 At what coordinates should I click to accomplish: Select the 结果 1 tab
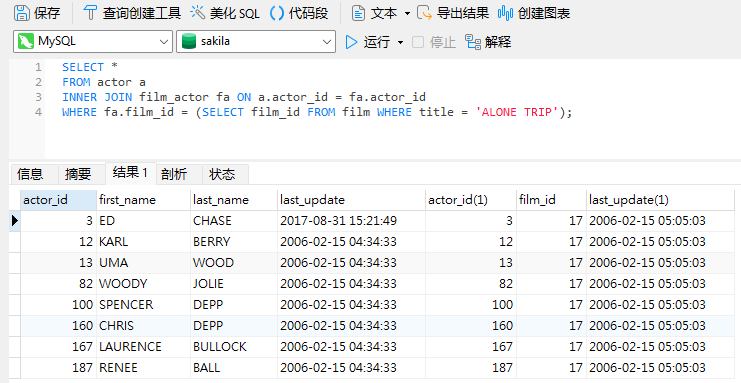coord(130,173)
